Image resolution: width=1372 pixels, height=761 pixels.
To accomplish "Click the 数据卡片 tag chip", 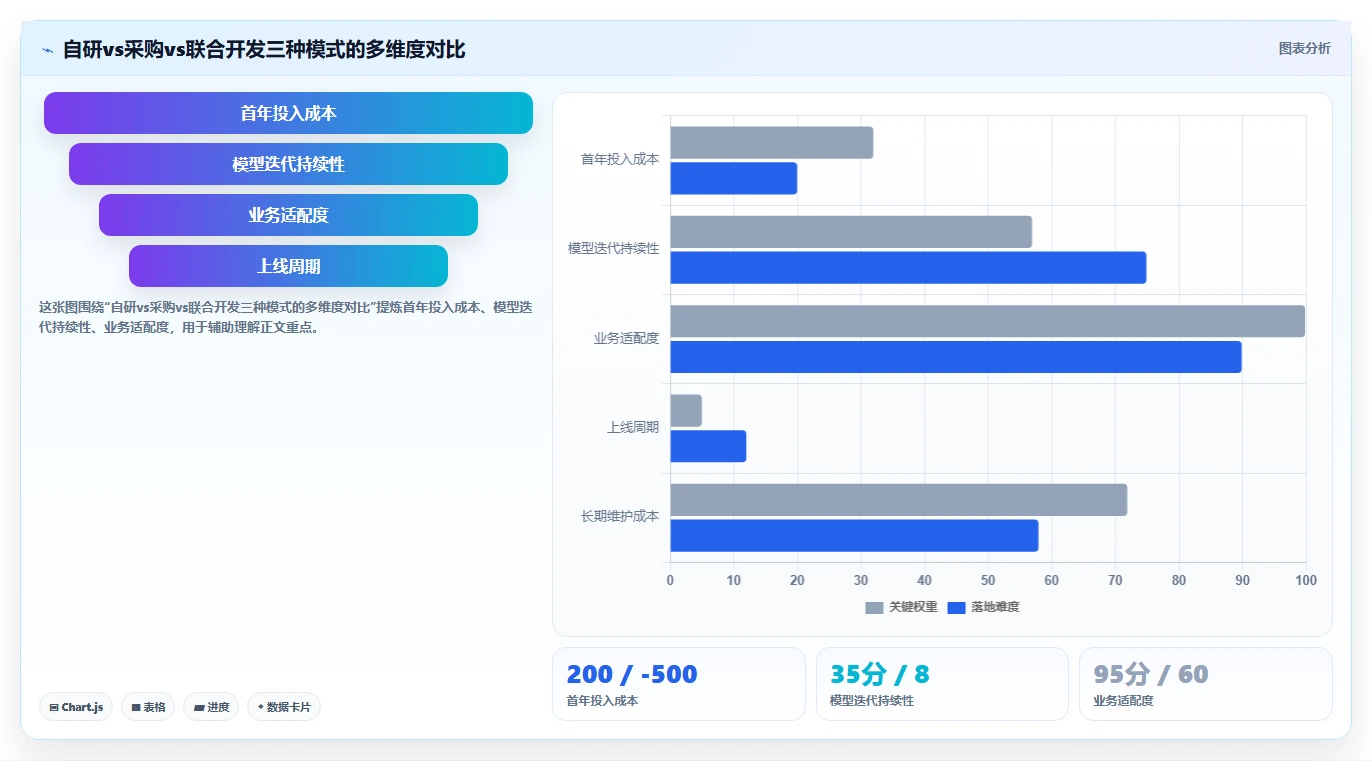I will [x=284, y=707].
